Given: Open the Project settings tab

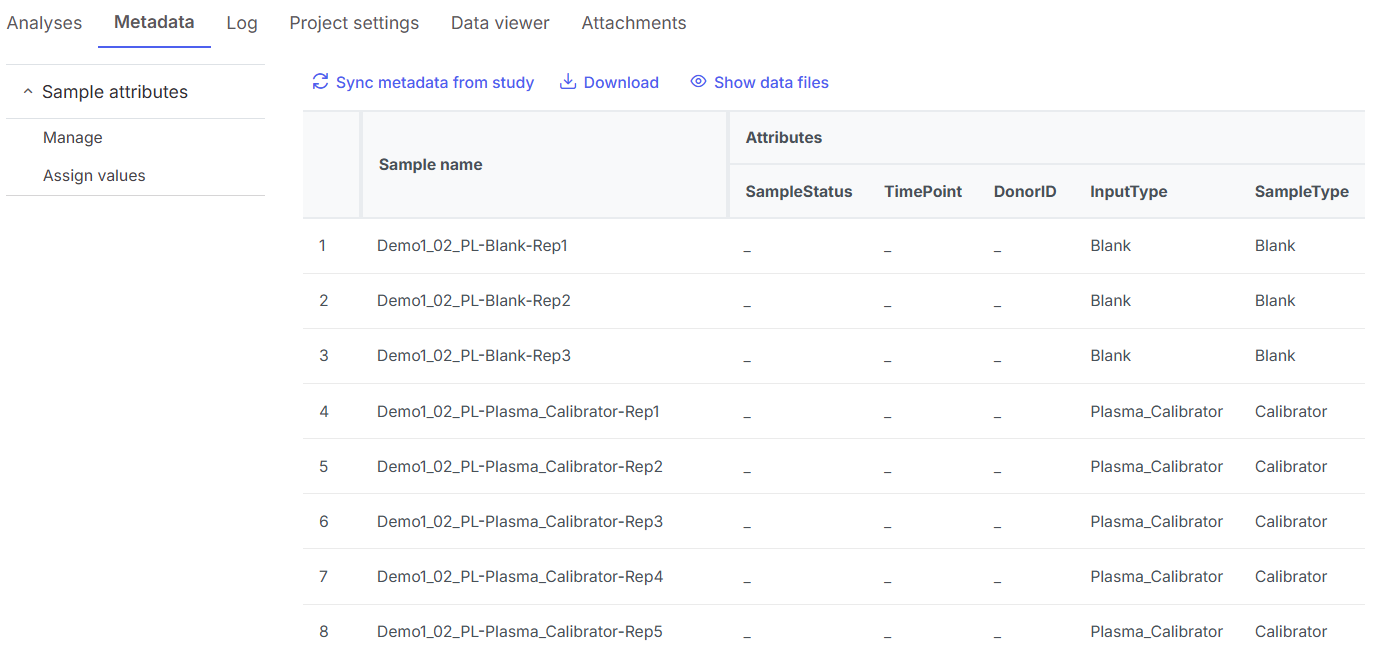Looking at the screenshot, I should point(354,23).
